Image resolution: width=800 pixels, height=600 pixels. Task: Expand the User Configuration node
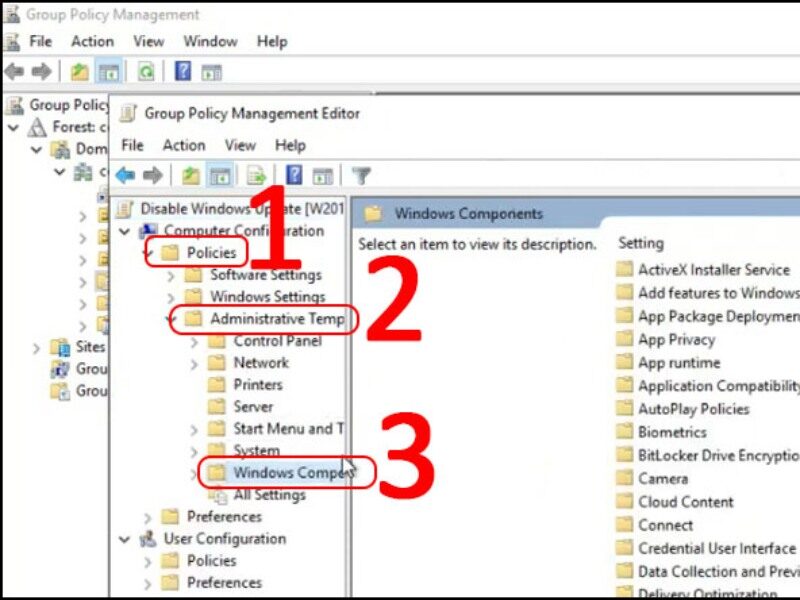[x=124, y=538]
